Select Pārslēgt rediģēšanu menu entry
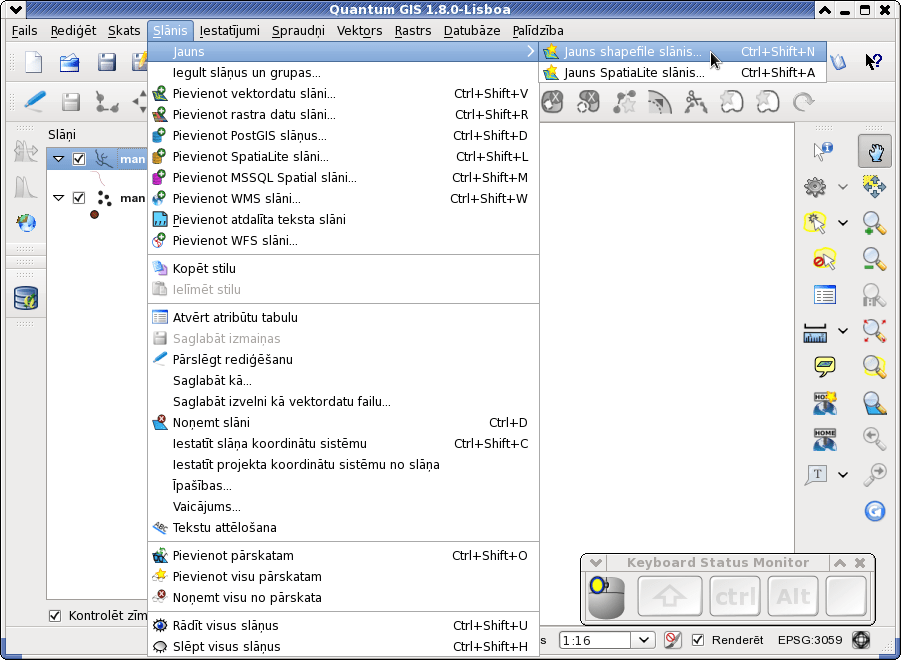This screenshot has height=660, width=901. (x=343, y=360)
